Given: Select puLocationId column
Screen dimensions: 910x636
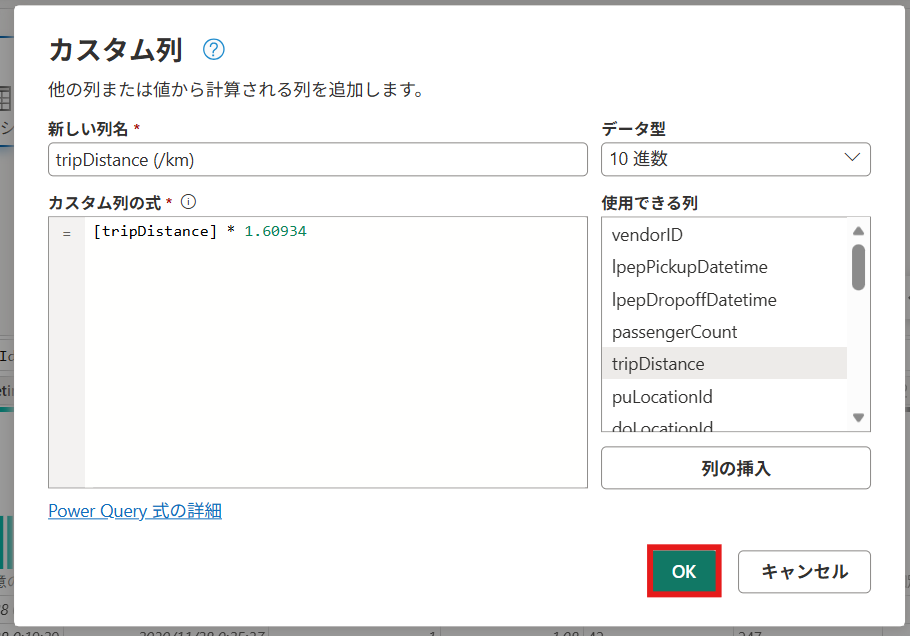Looking at the screenshot, I should 662,397.
